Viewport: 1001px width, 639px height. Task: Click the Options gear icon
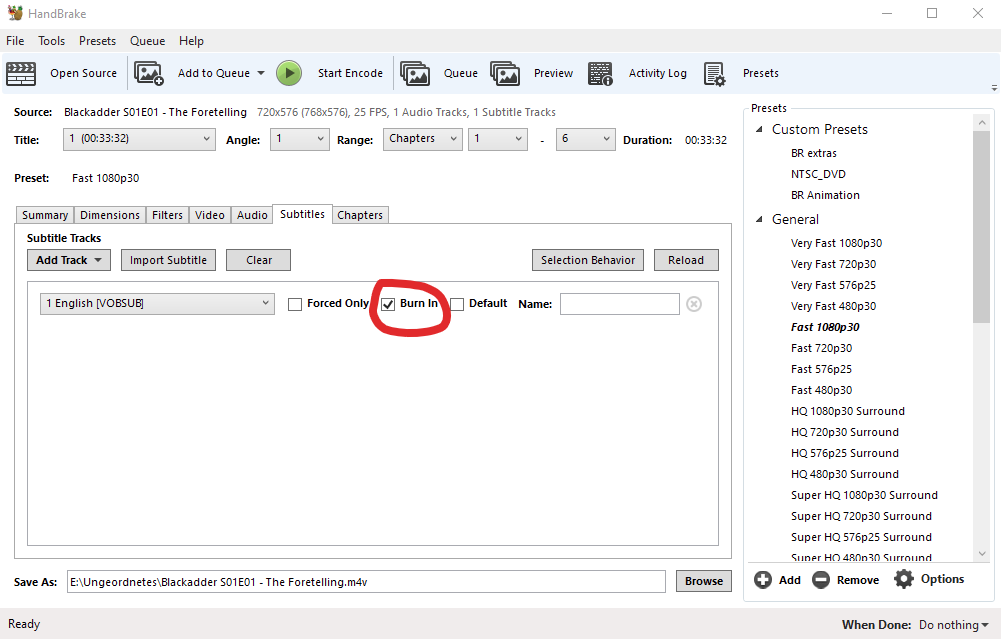click(x=904, y=579)
